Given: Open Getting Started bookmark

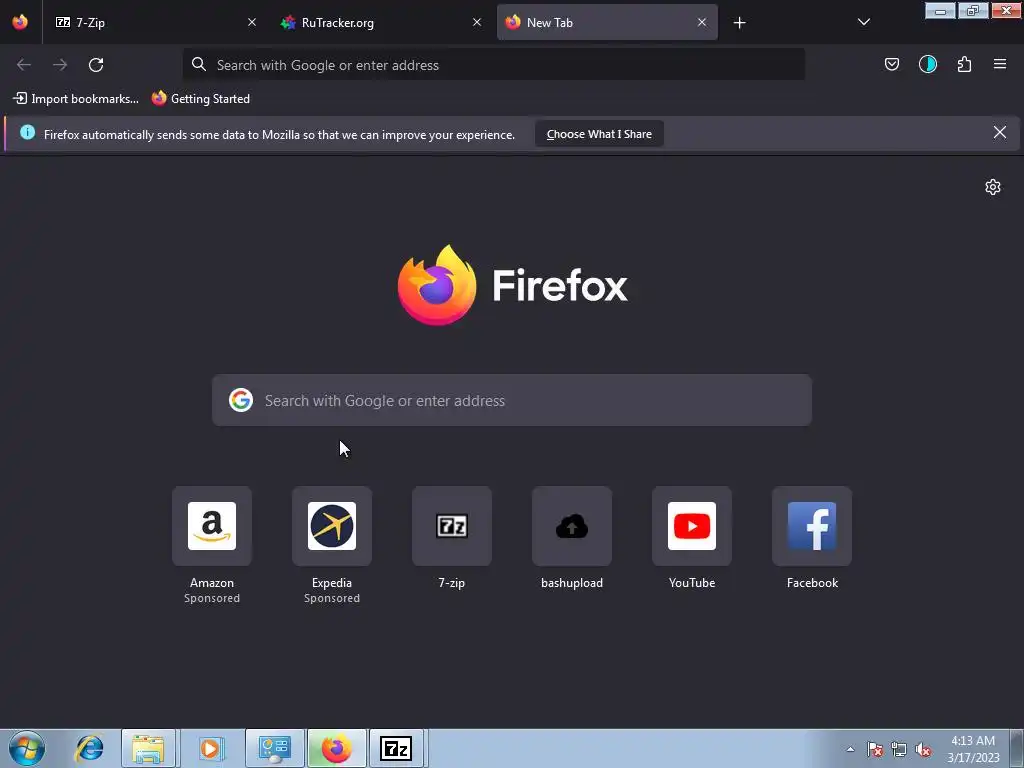Looking at the screenshot, I should [200, 99].
